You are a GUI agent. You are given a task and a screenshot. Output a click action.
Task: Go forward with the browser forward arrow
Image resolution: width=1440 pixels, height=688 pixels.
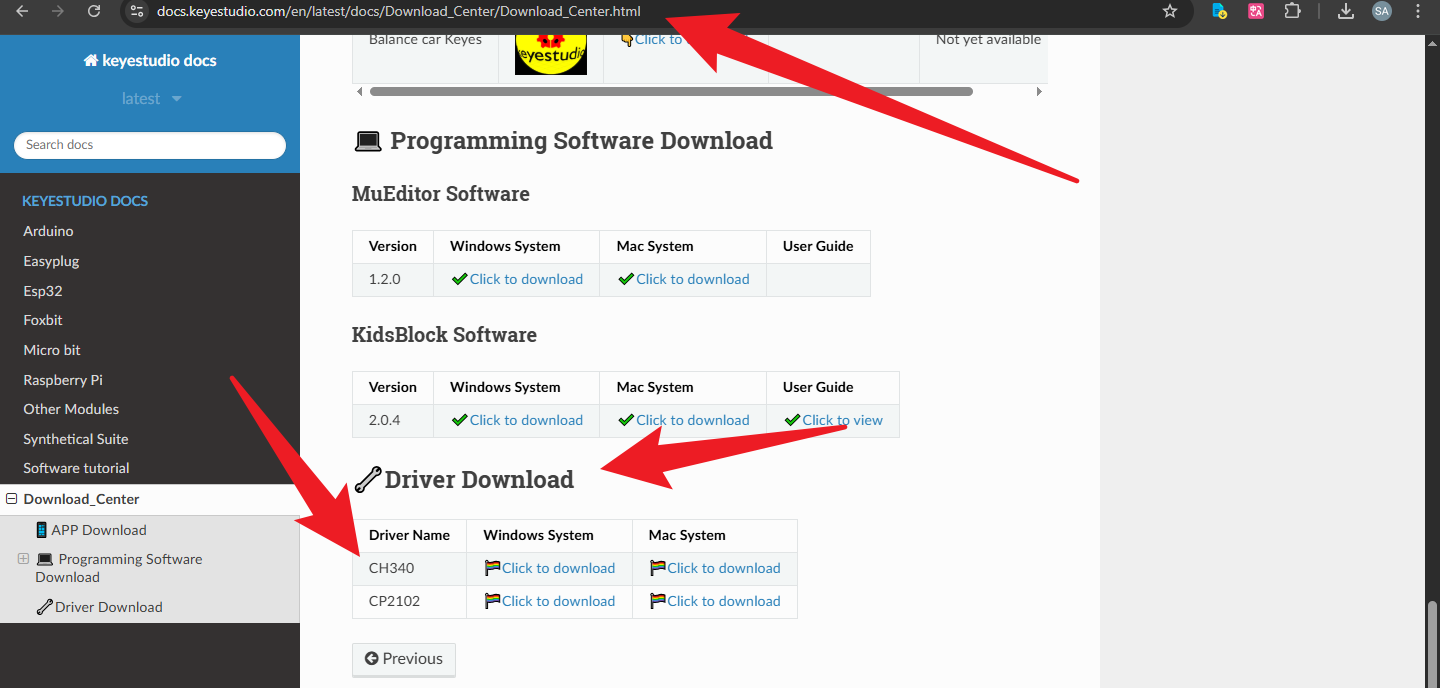click(x=58, y=11)
